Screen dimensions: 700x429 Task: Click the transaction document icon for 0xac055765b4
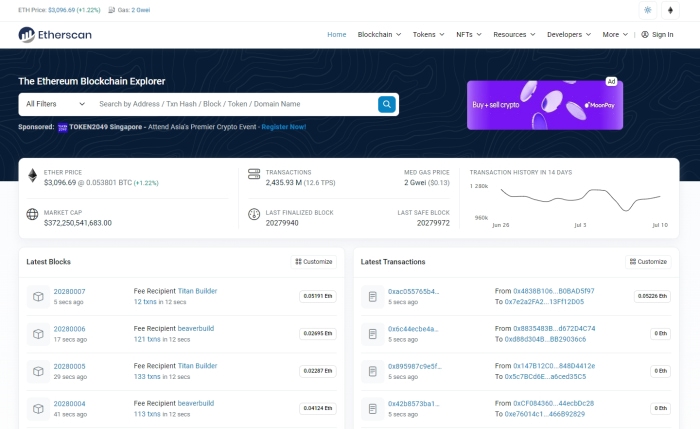[x=371, y=296]
